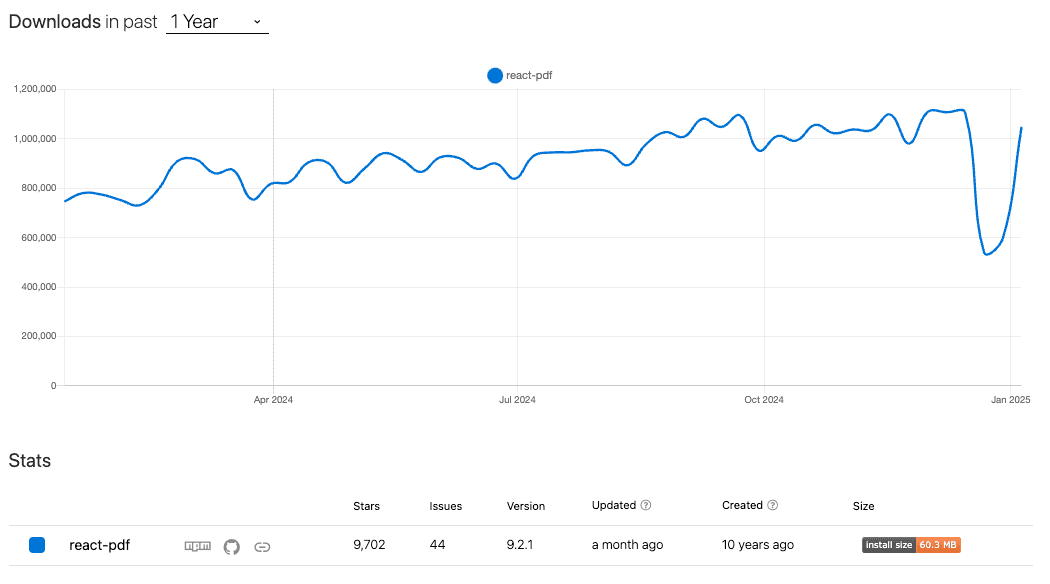Image resolution: width=1050 pixels, height=584 pixels.
Task: Toggle react-pdf visibility via its stats row marker
Action: 37,544
